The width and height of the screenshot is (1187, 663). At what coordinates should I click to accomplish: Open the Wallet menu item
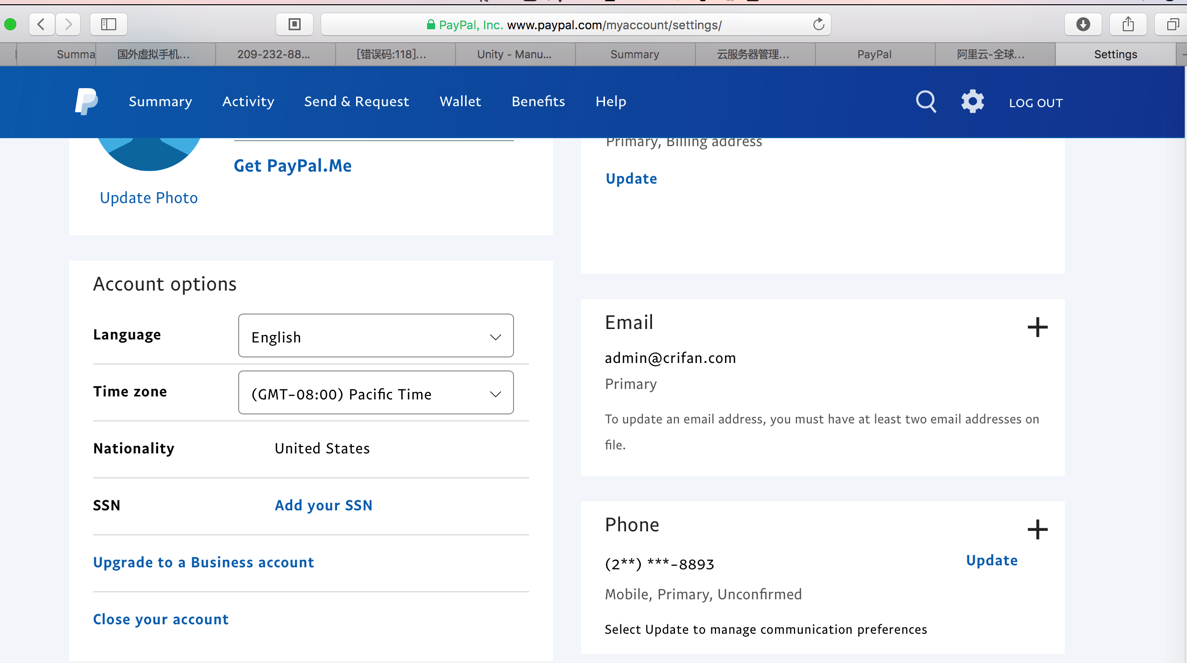pos(460,101)
